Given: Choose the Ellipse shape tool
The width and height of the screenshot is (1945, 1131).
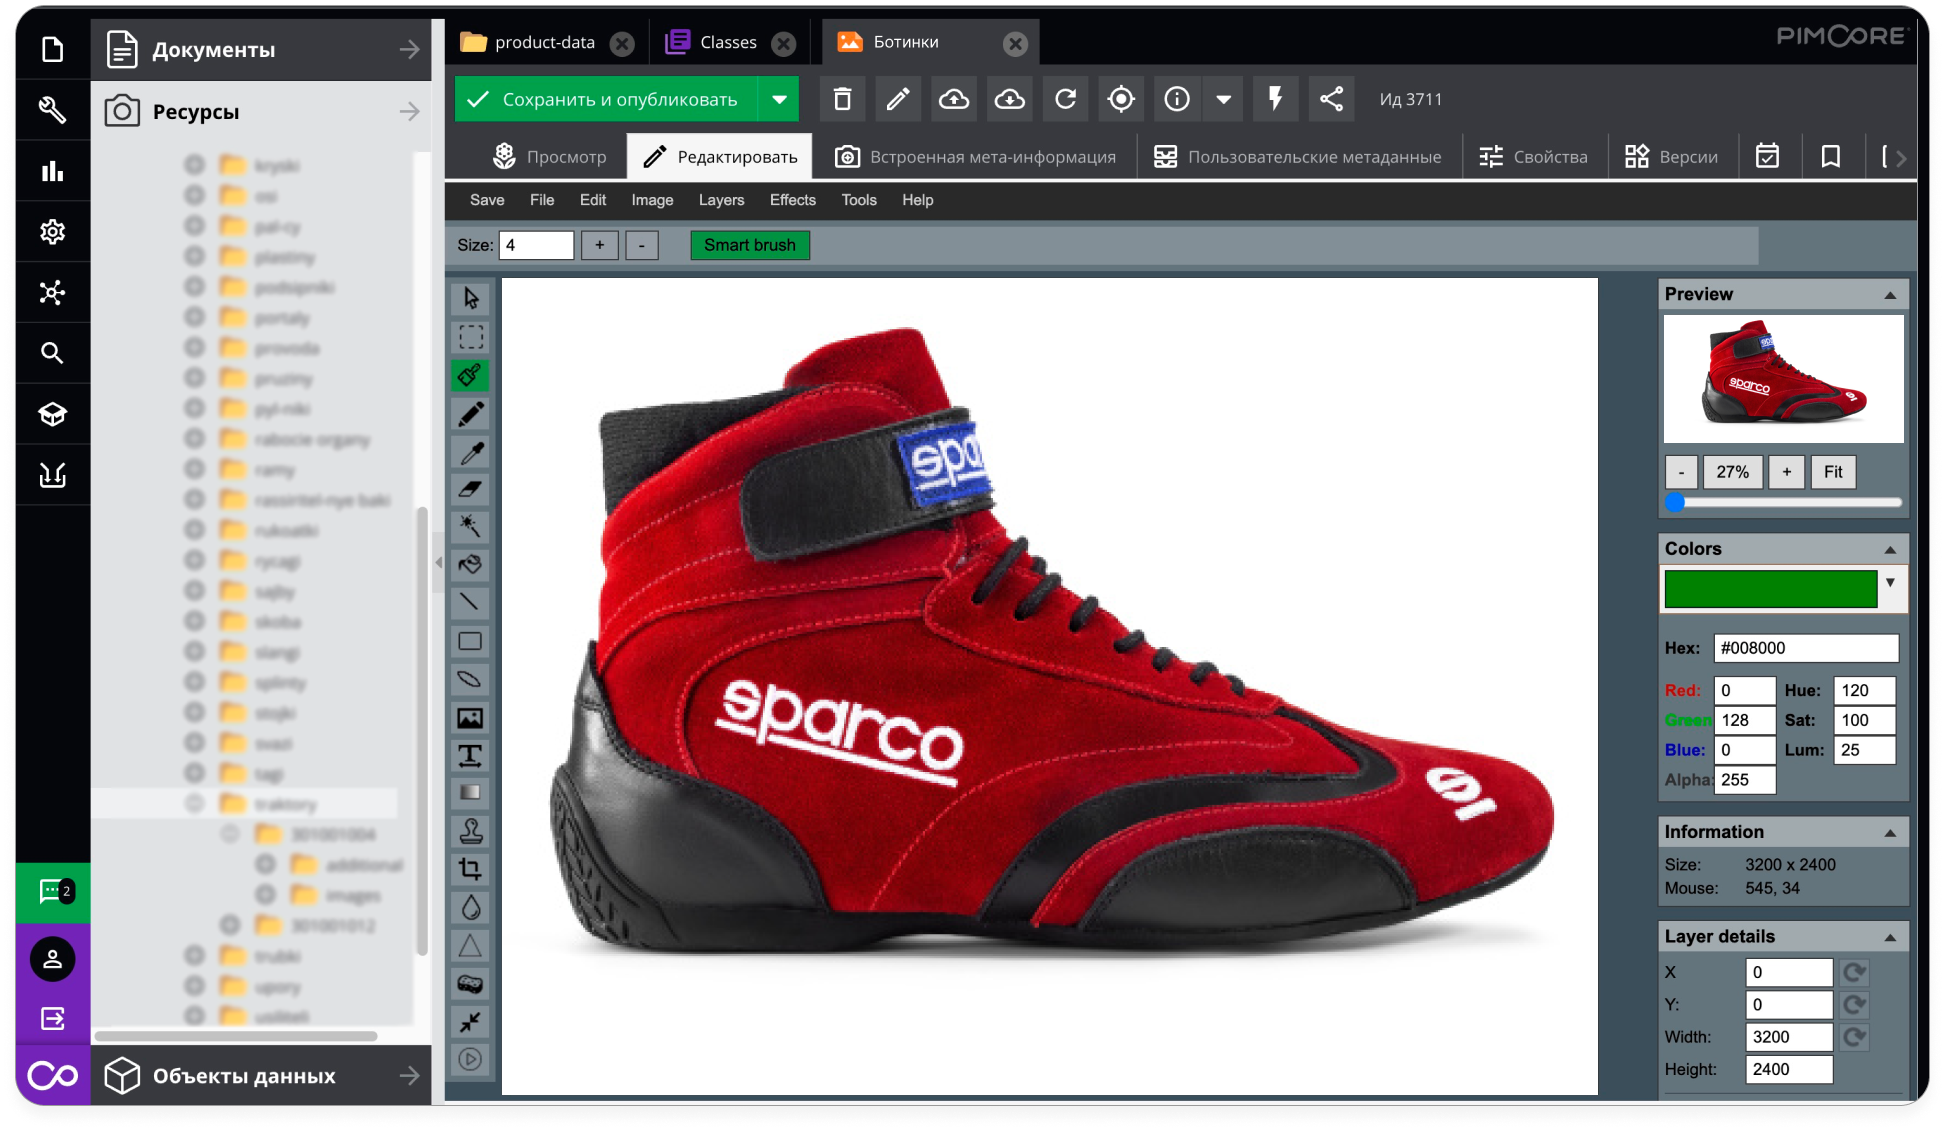Looking at the screenshot, I should pos(471,679).
